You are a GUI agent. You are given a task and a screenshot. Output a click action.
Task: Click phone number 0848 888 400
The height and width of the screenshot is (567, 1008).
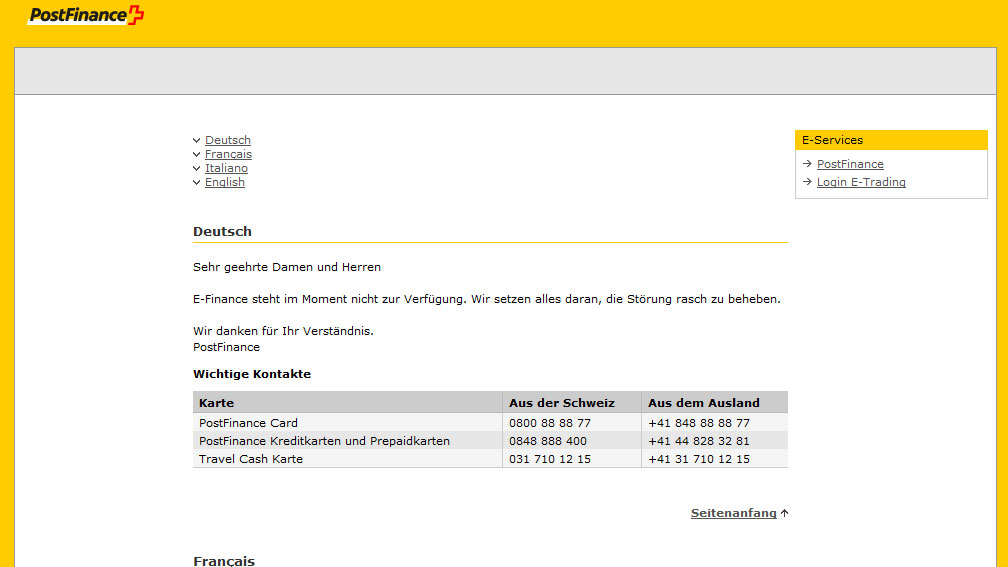coord(548,441)
